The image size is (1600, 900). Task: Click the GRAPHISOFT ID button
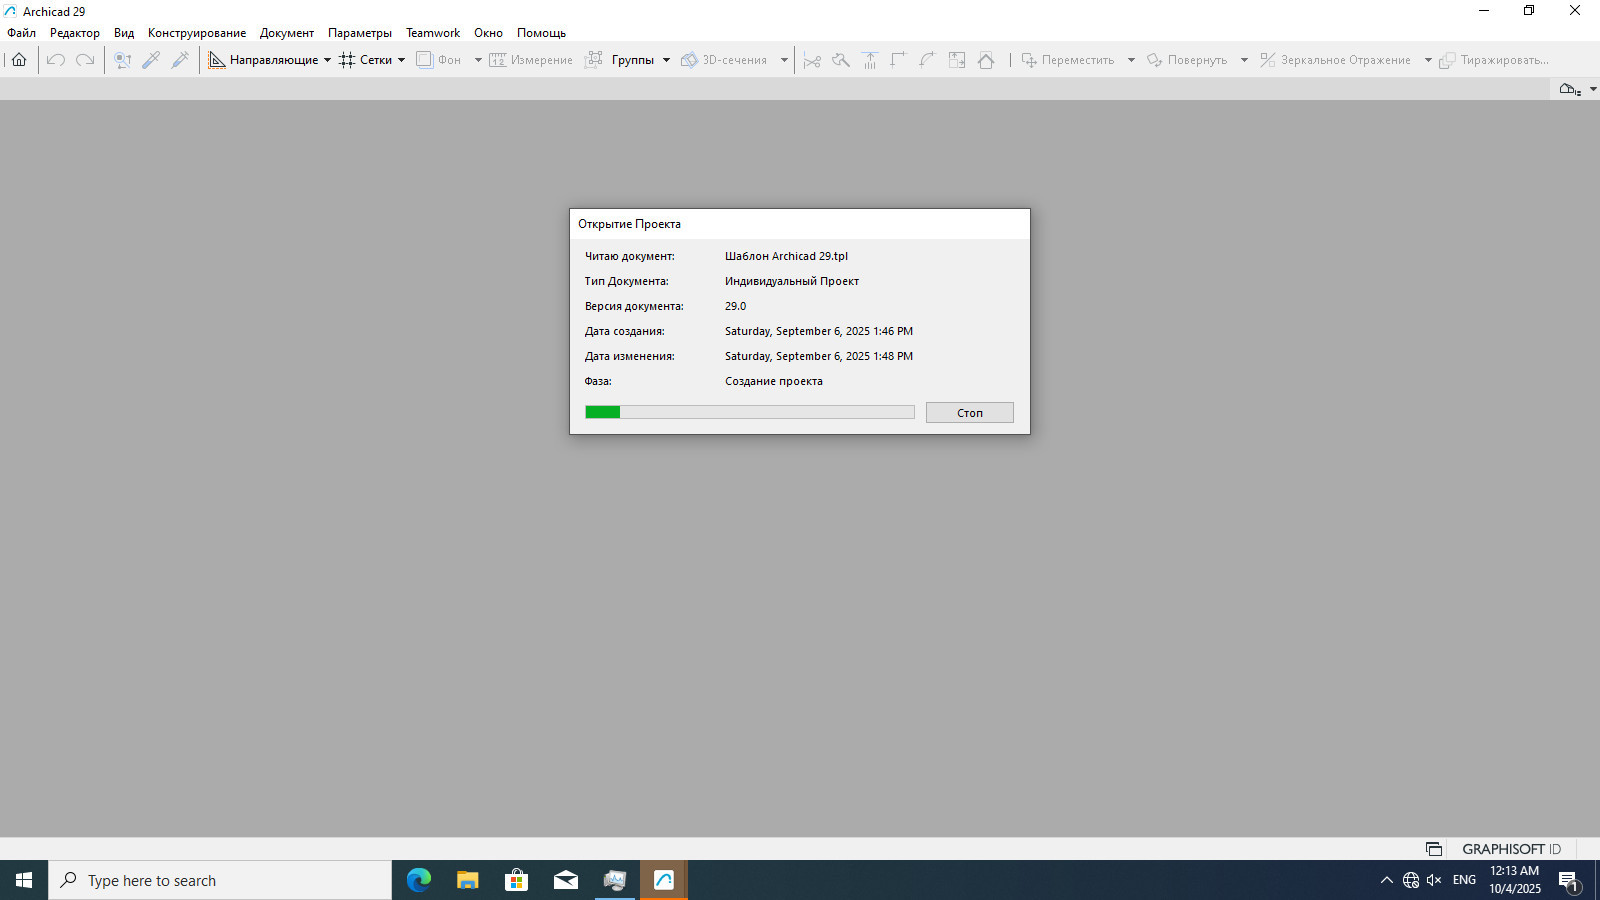pos(1511,849)
